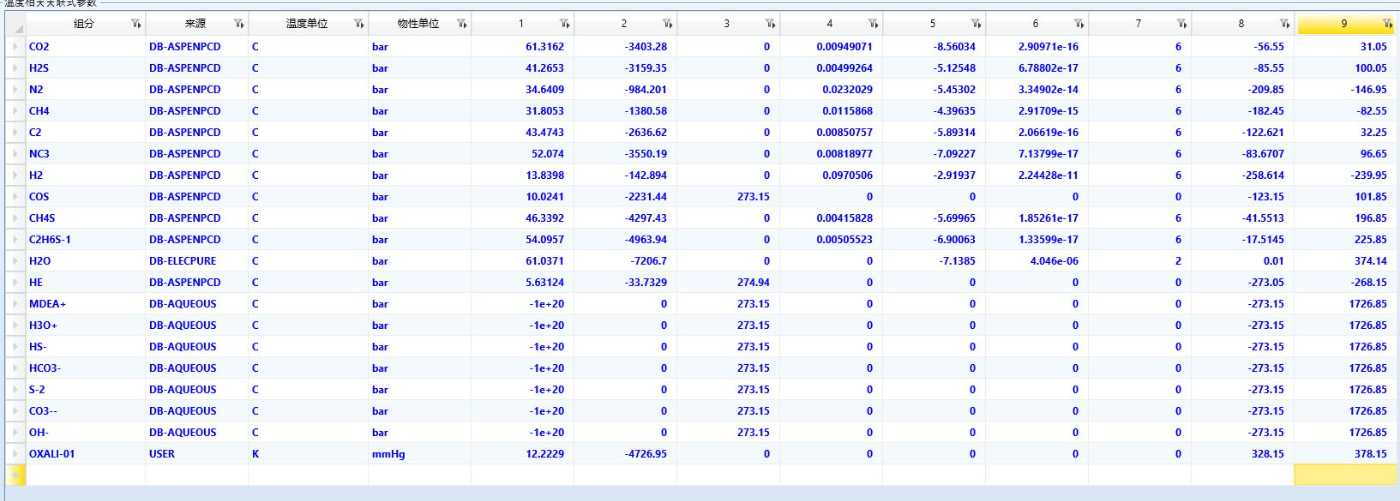The height and width of the screenshot is (501, 1400).
Task: Select the CO2 row using its row marker
Action: tap(13, 47)
